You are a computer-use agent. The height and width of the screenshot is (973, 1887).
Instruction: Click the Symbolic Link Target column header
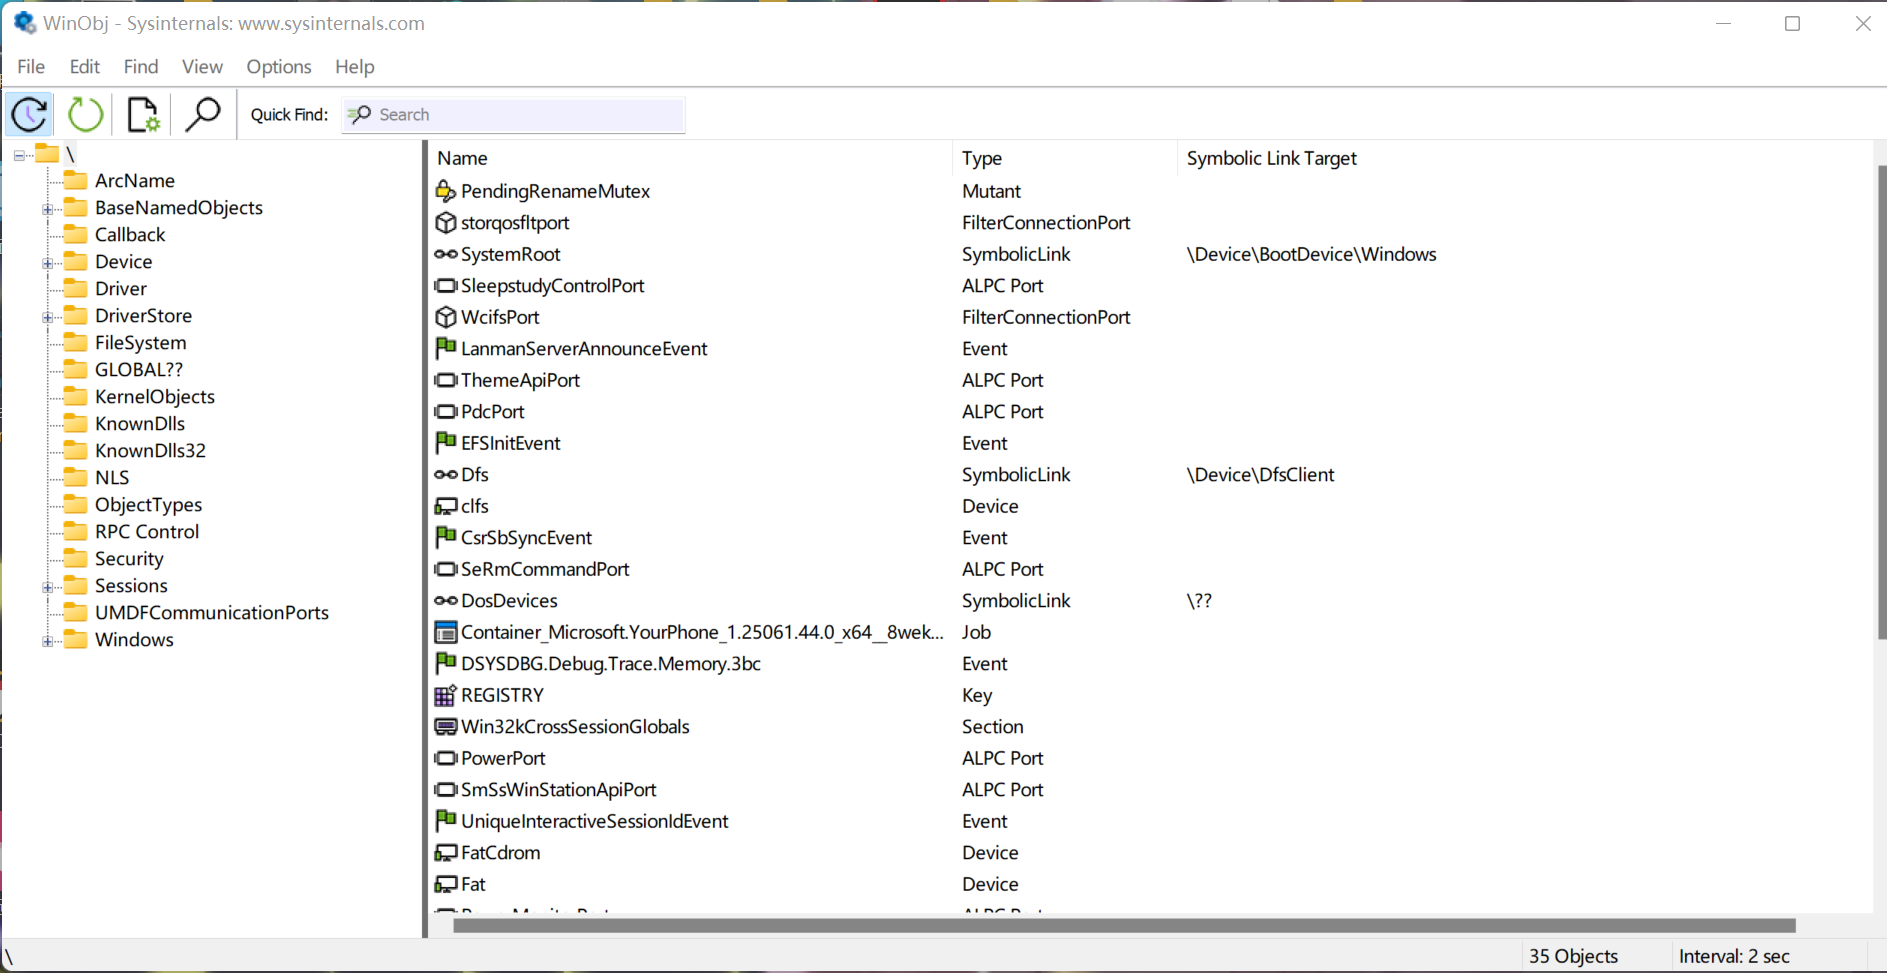(1271, 158)
